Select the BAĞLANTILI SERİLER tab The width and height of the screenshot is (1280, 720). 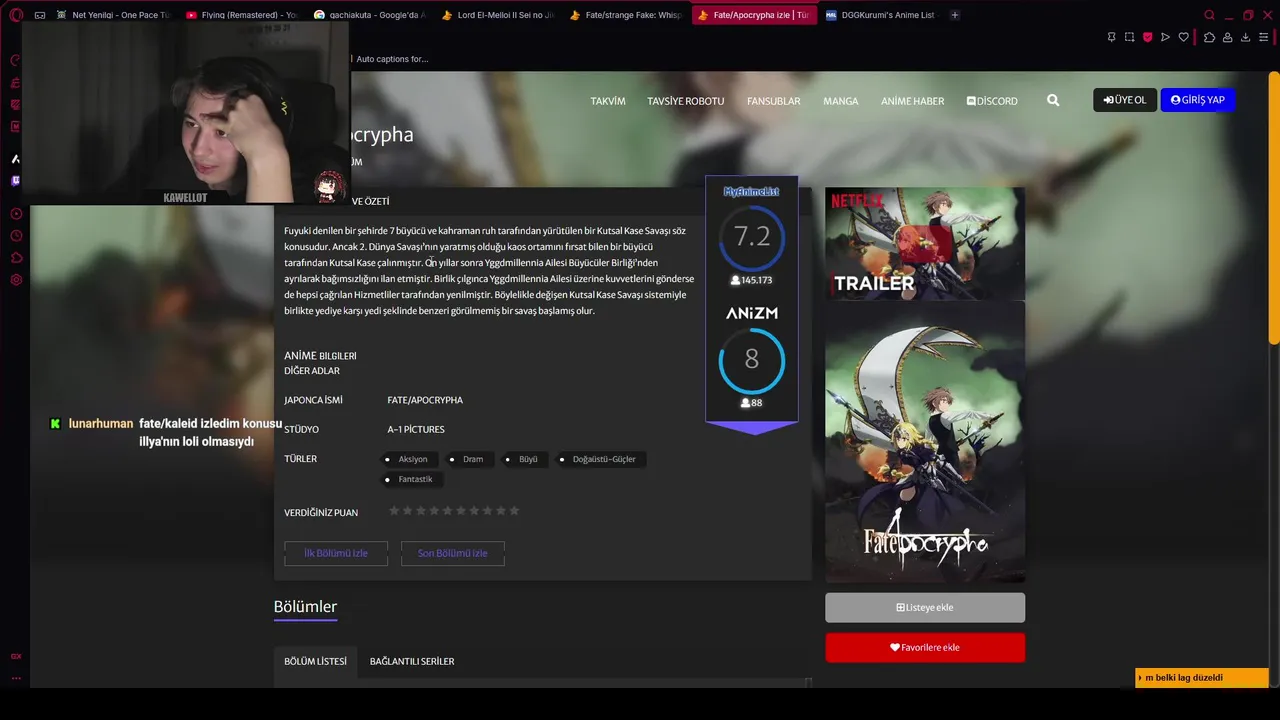pos(412,661)
